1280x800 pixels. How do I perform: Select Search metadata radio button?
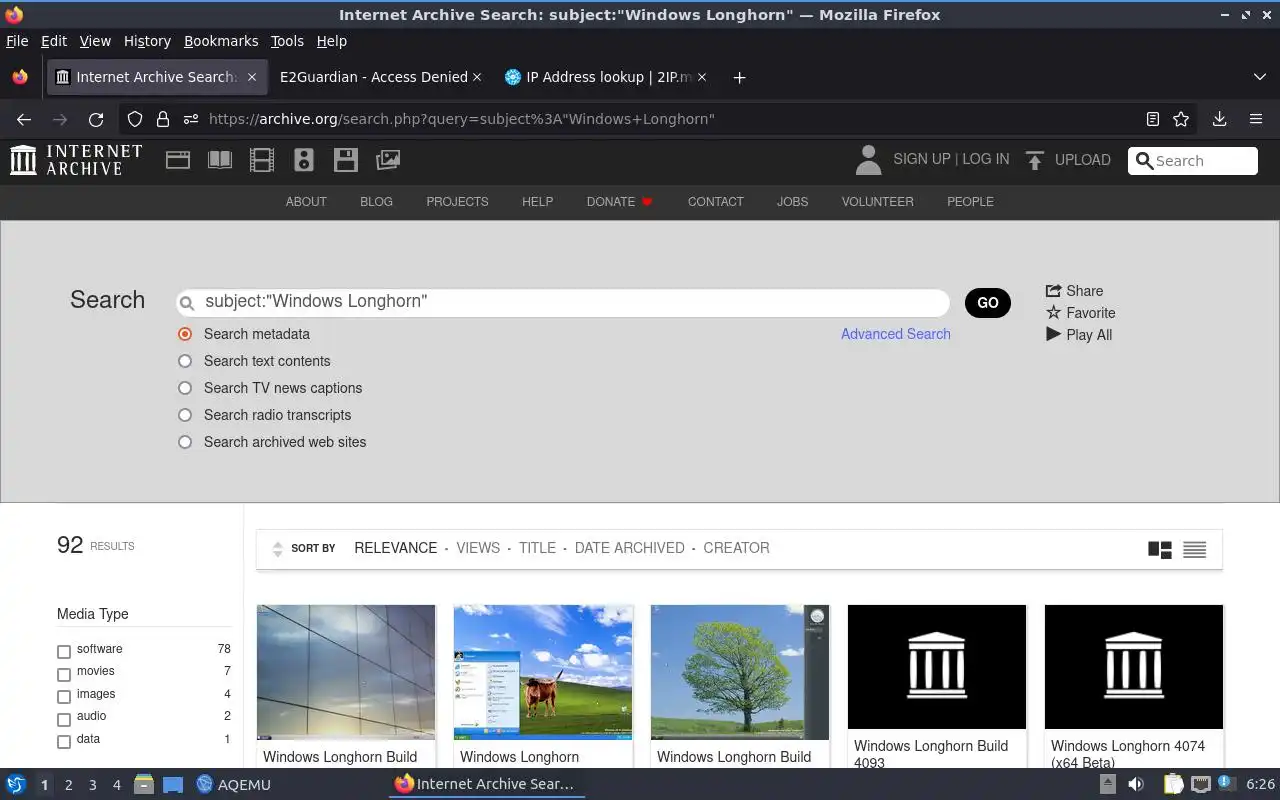[185, 334]
